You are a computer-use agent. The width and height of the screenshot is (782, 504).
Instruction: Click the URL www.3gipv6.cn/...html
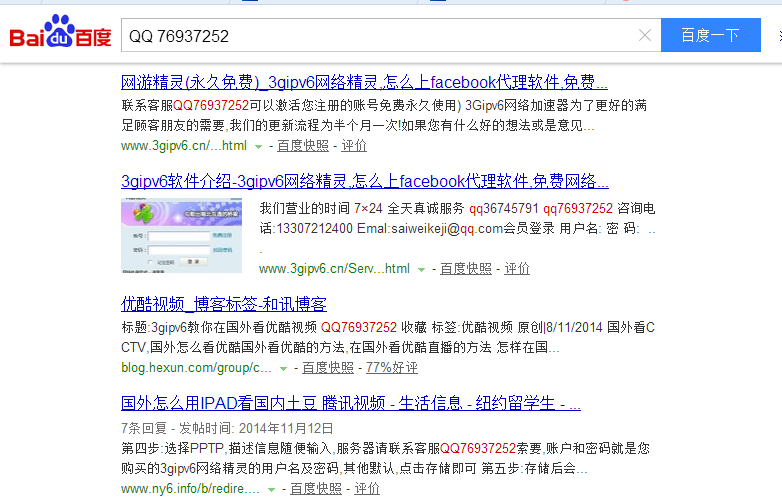pos(184,146)
